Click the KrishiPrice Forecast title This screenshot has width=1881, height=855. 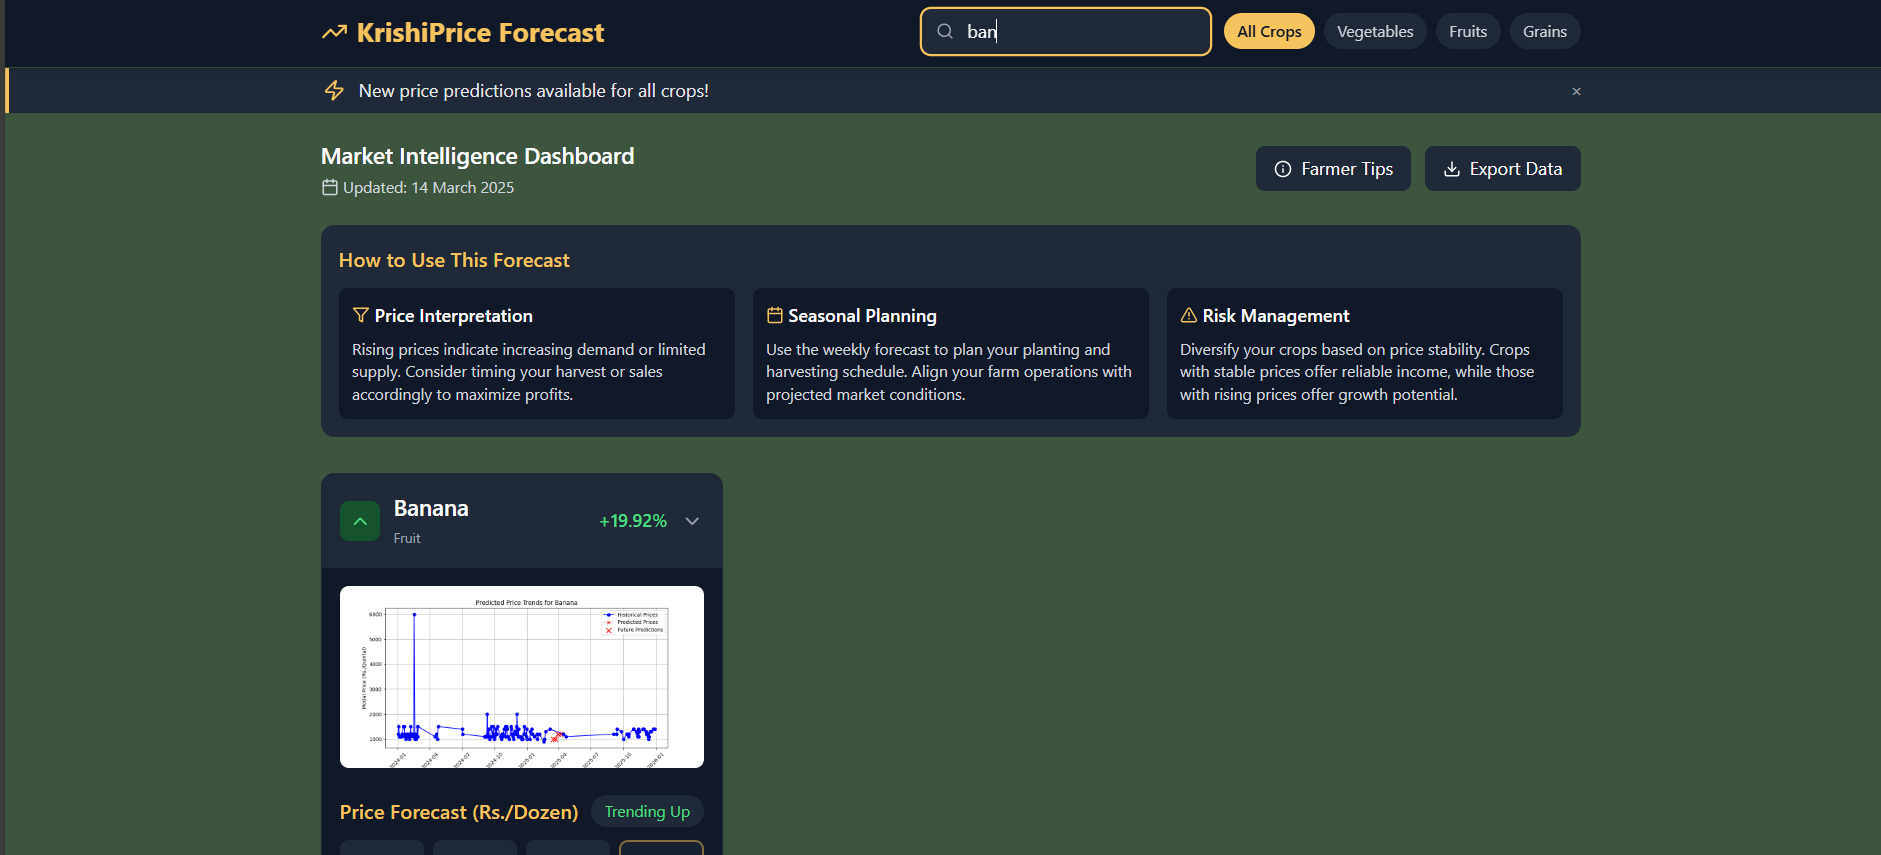pyautogui.click(x=480, y=33)
